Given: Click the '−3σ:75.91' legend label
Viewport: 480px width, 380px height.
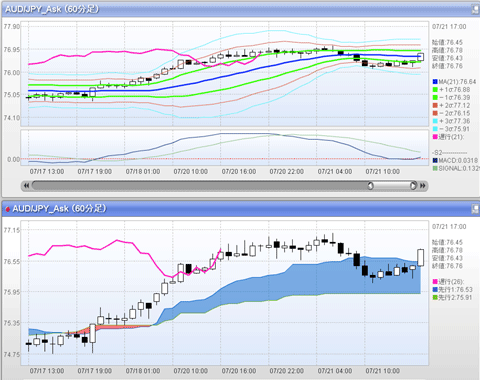Looking at the screenshot, I should 455,129.
